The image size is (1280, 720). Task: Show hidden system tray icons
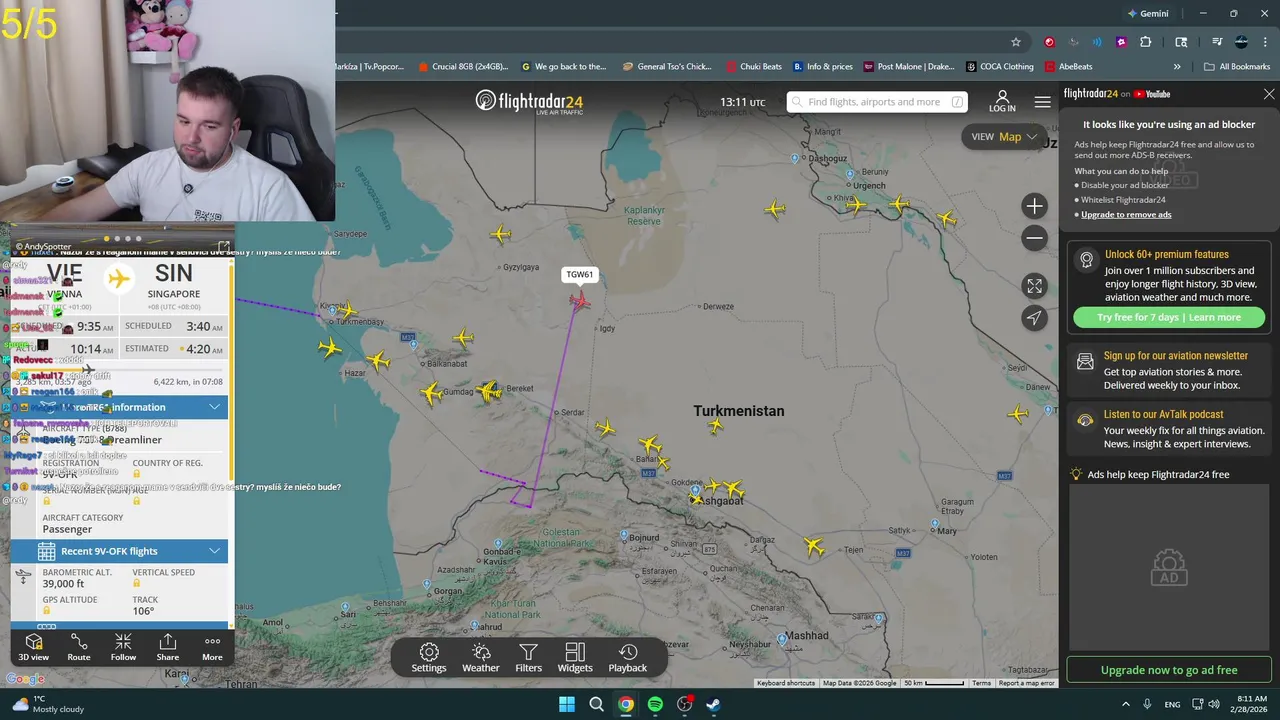1125,704
